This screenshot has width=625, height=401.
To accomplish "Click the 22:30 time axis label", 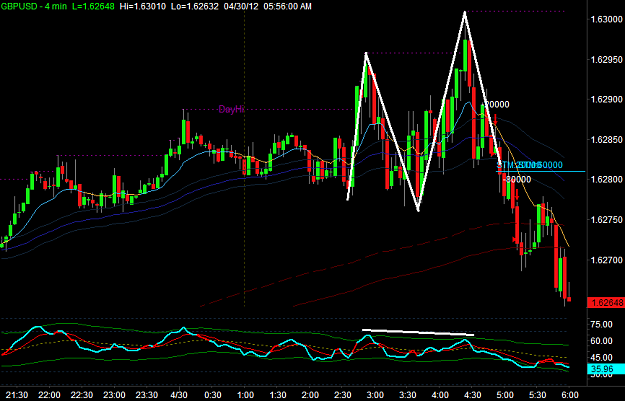I will pyautogui.click(x=82, y=395).
